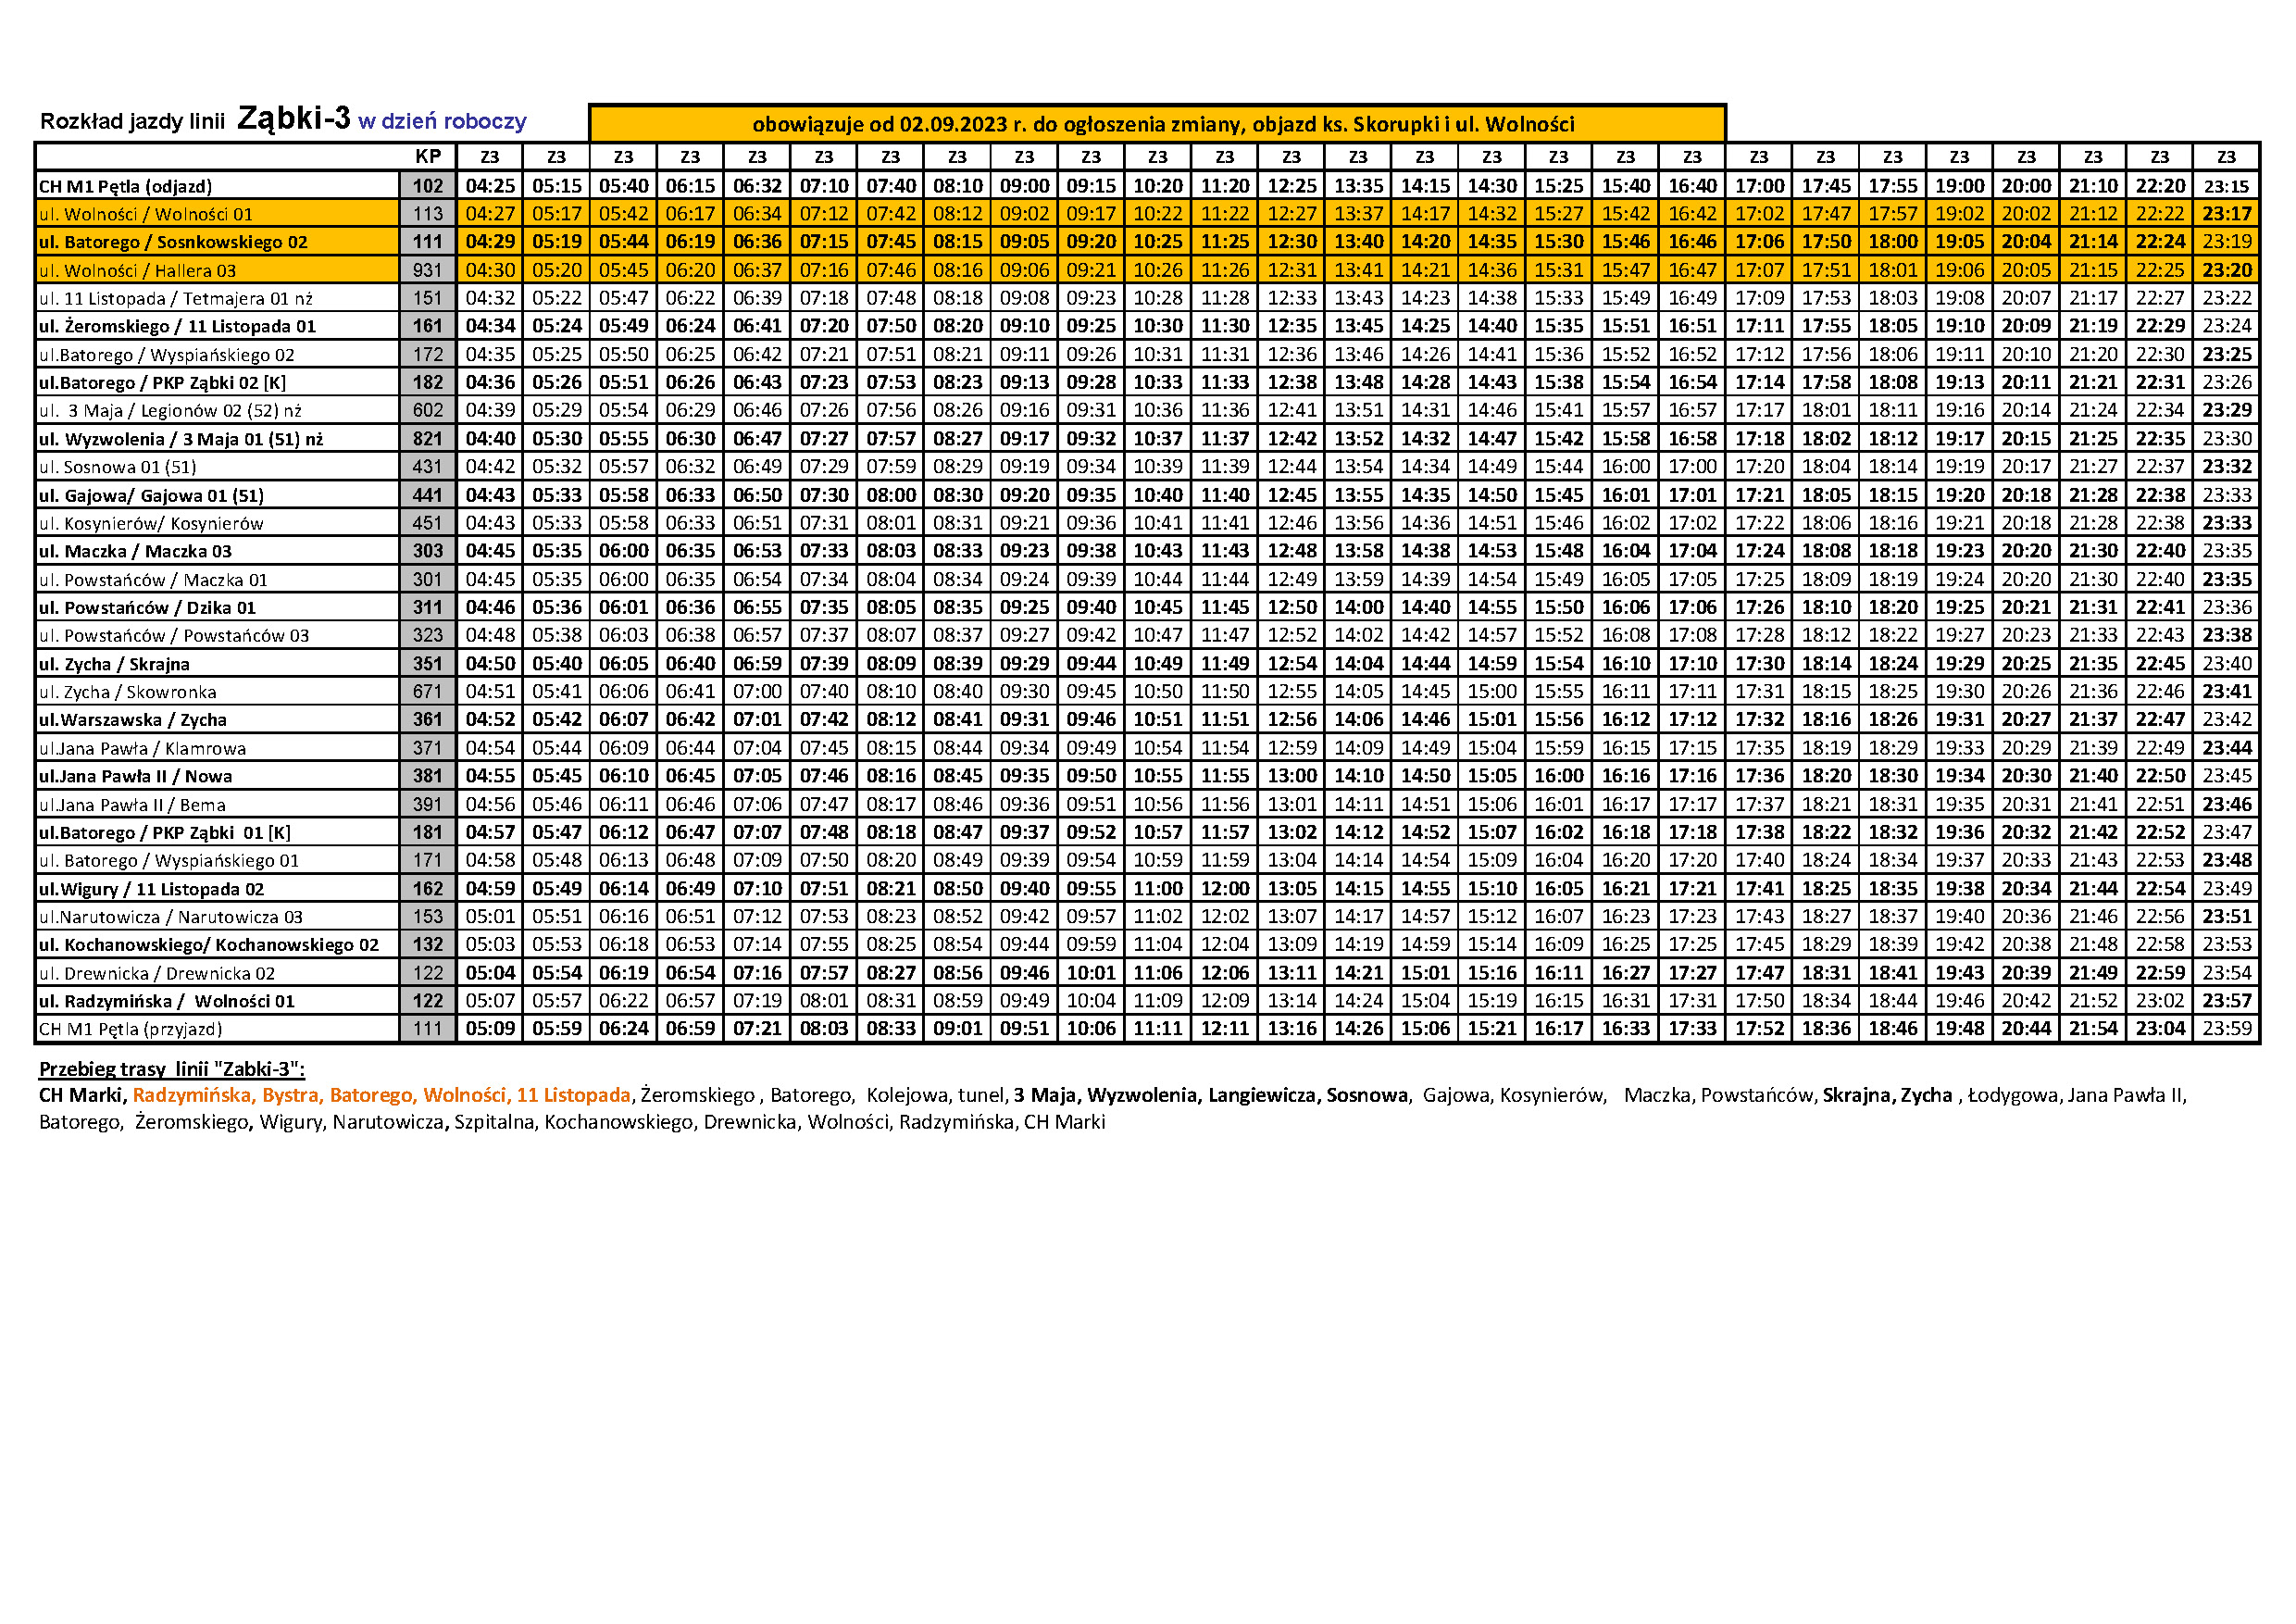
Task: Select stop 'ul. Wolności / Wolności 01'
Action: coord(146,214)
